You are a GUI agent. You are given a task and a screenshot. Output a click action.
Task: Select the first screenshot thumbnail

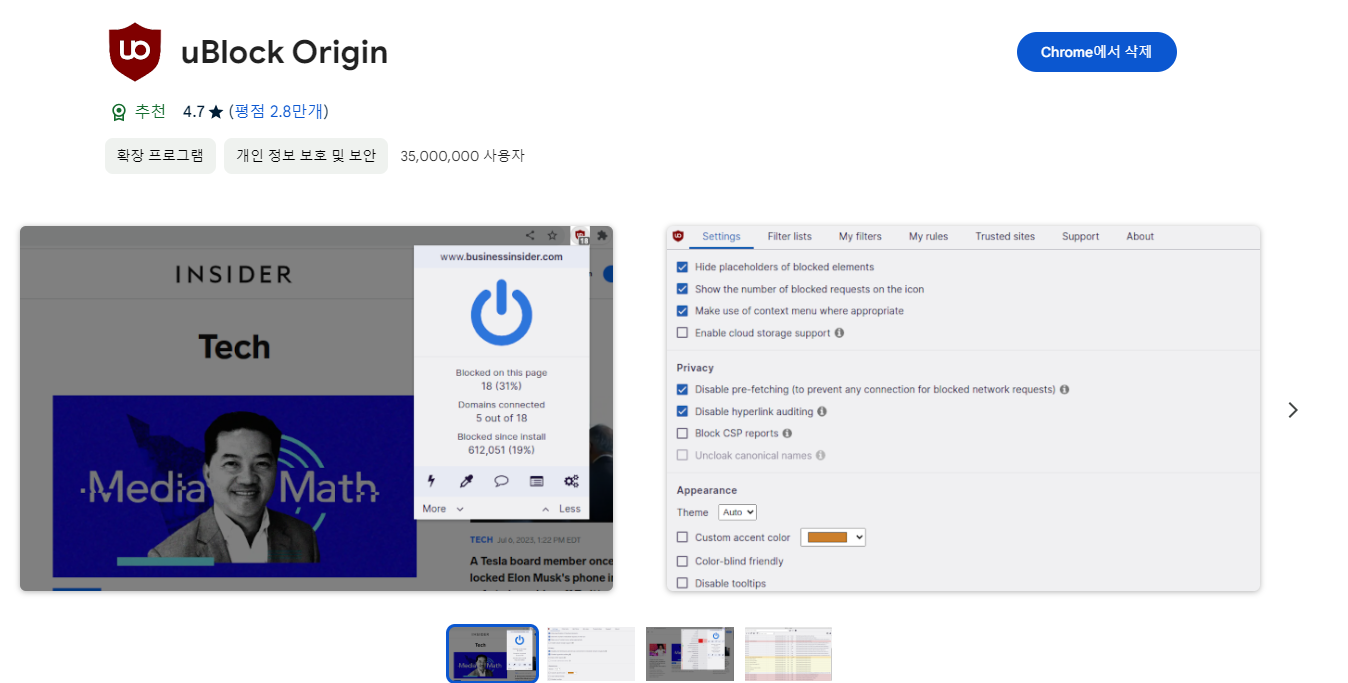(x=492, y=654)
